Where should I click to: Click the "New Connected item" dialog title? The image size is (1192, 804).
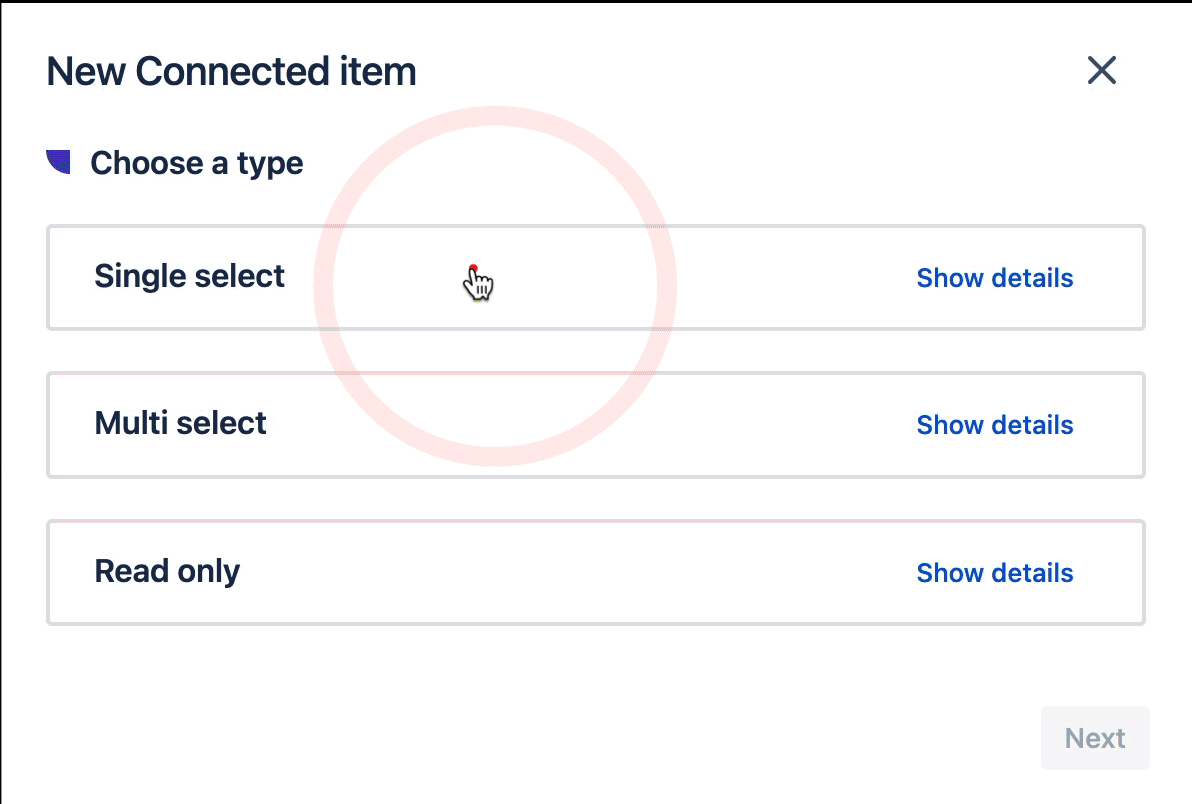[x=231, y=72]
